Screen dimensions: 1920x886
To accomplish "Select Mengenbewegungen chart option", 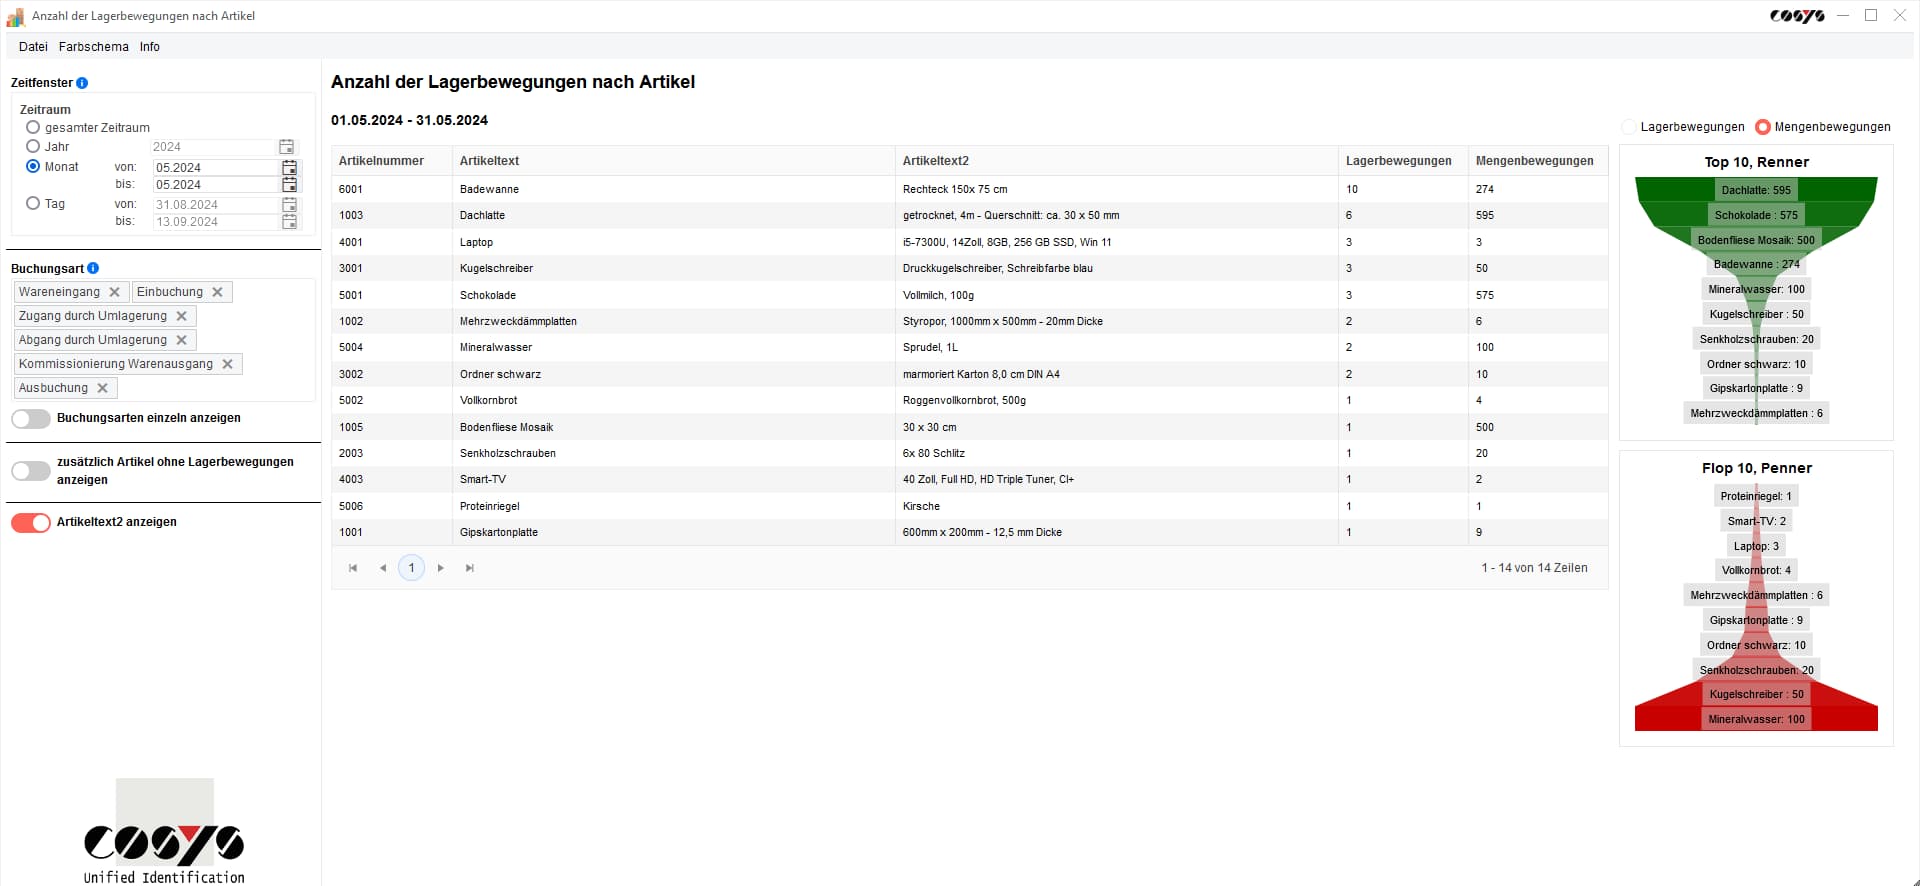I will pyautogui.click(x=1763, y=127).
